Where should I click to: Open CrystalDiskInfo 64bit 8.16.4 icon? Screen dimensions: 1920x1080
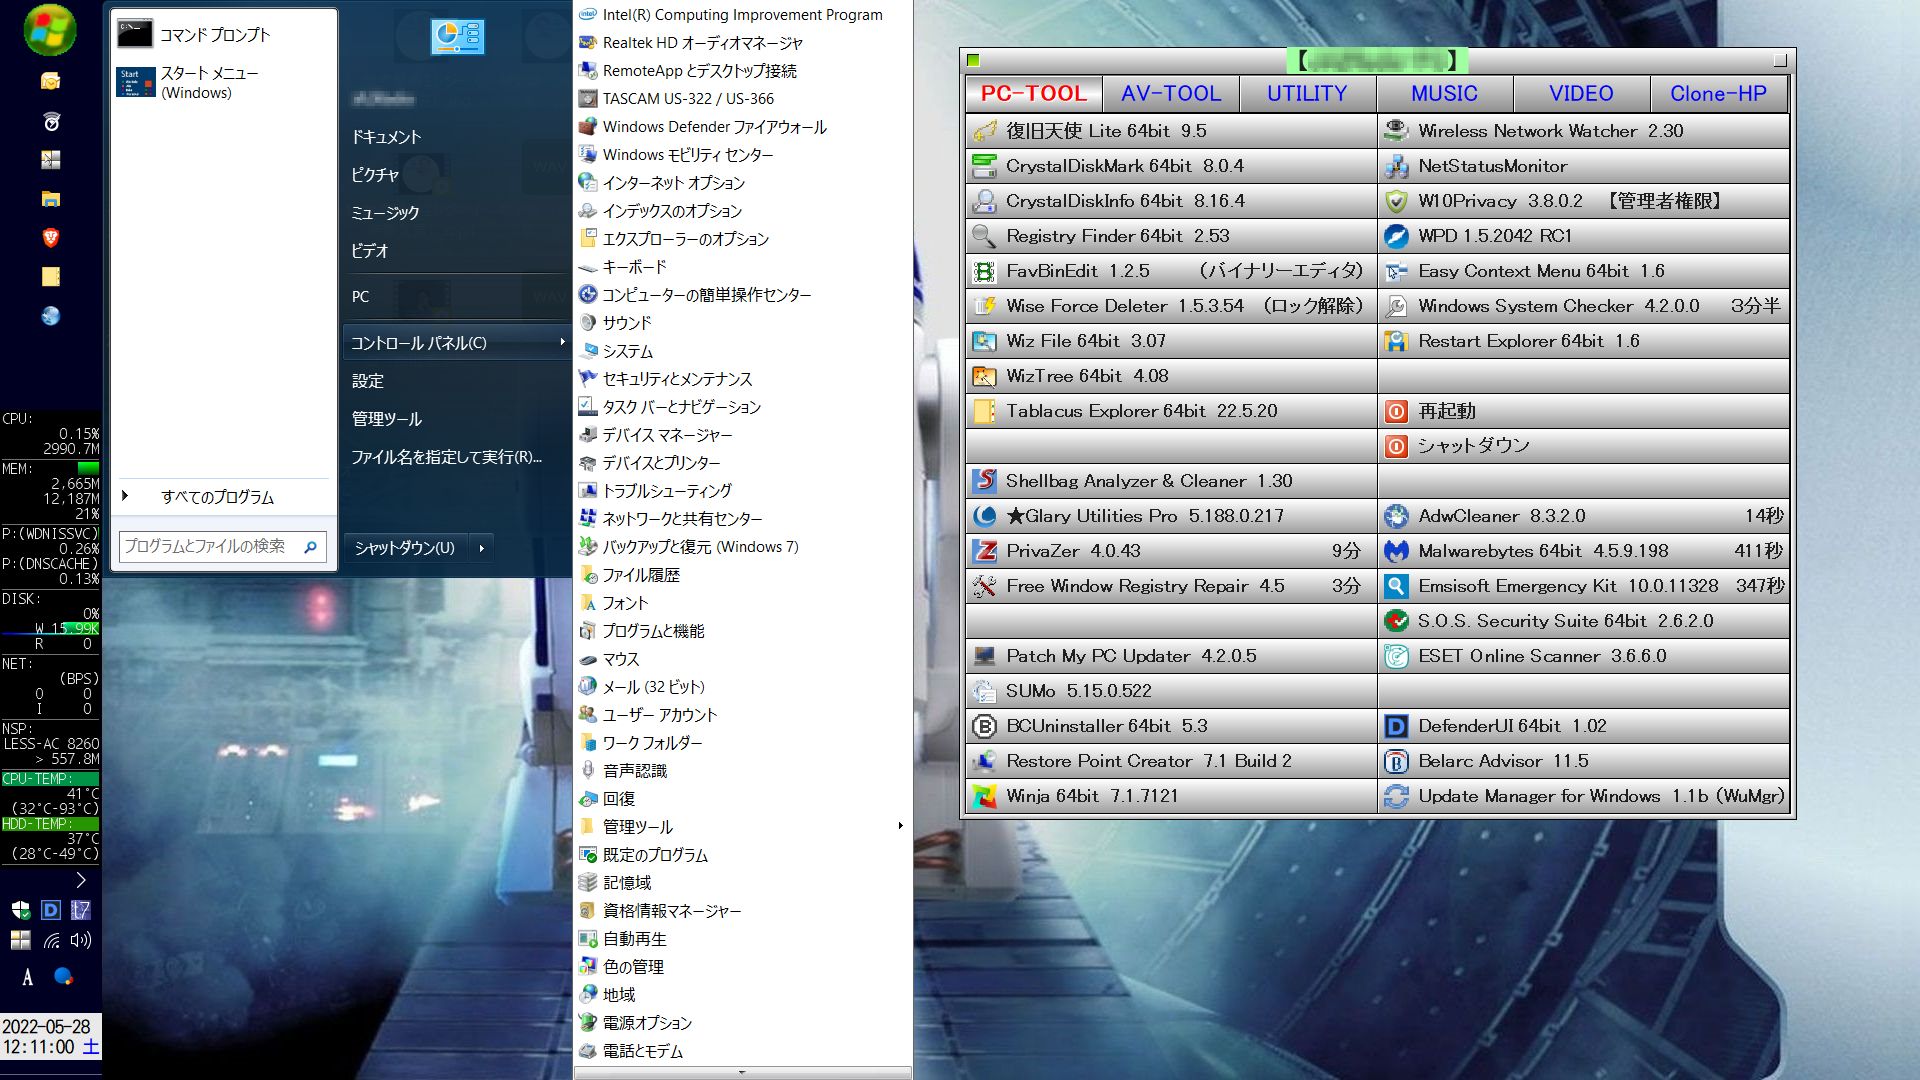(985, 201)
